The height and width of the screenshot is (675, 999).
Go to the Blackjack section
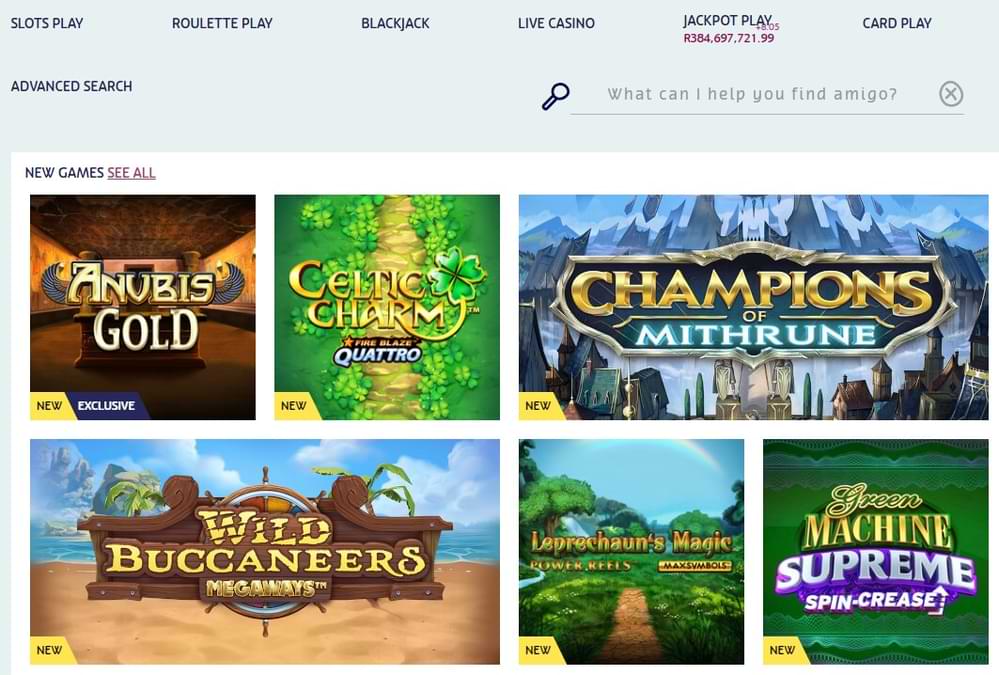pos(395,24)
